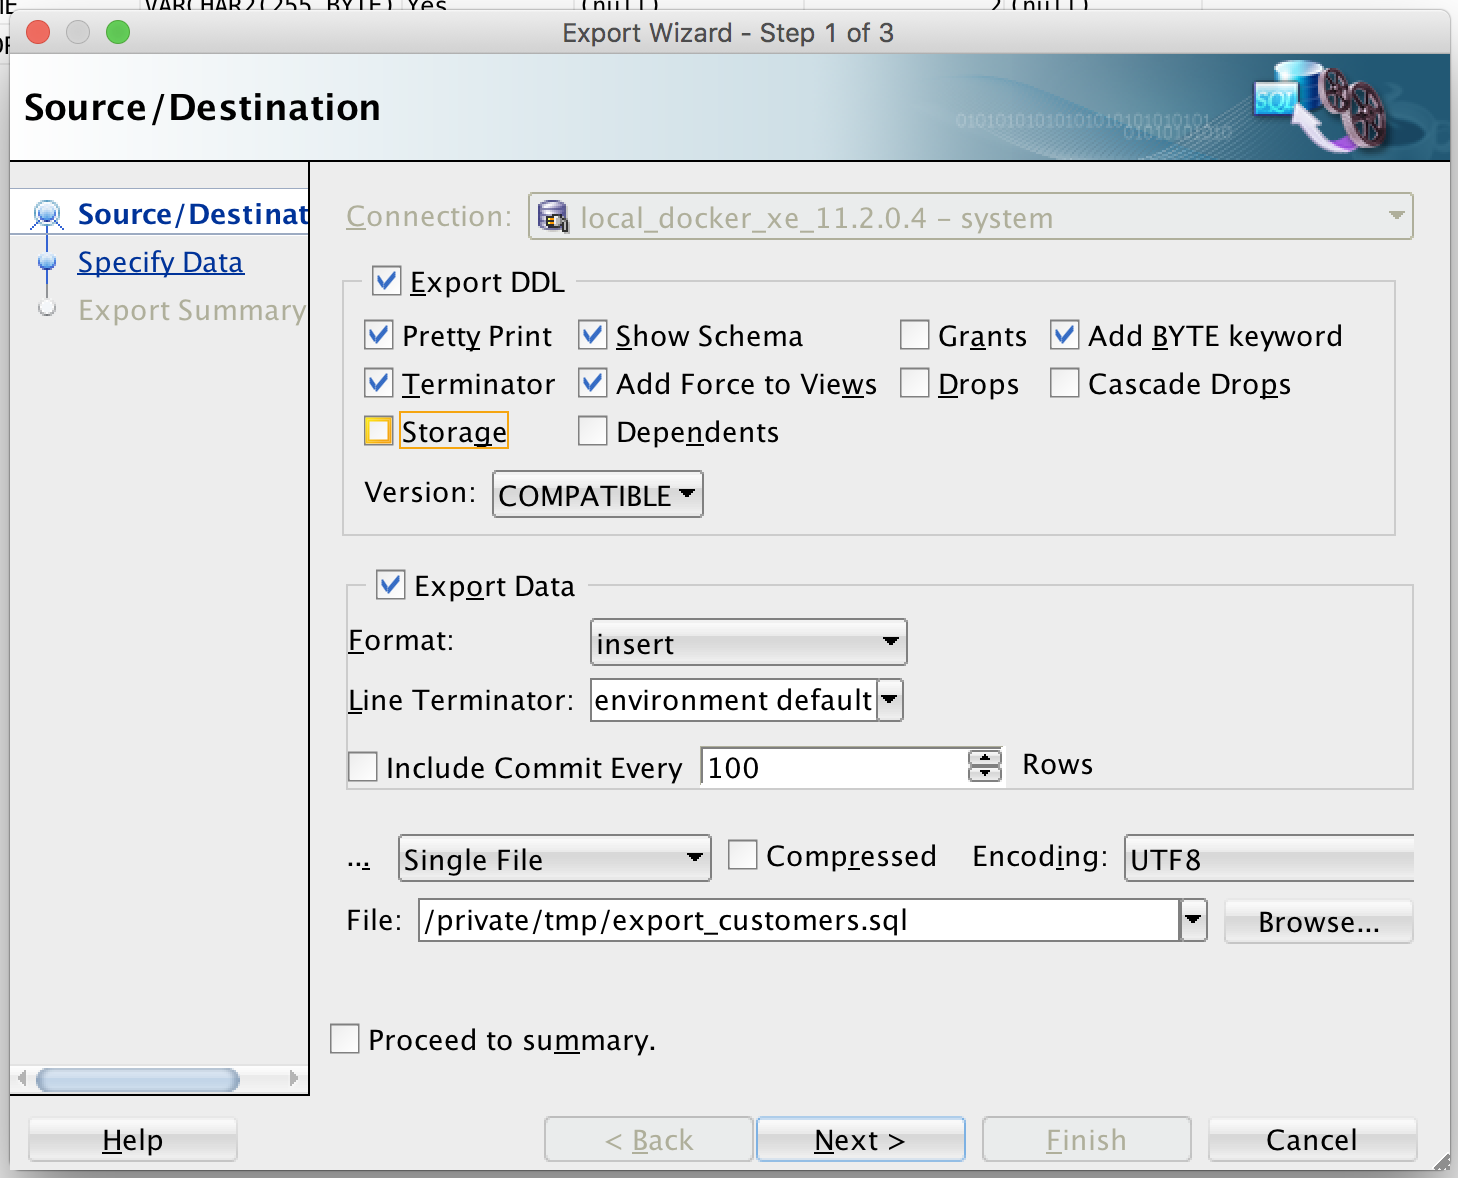Screen dimensions: 1458x1178
Task: Toggle the Storage checkbox
Action: (x=379, y=431)
